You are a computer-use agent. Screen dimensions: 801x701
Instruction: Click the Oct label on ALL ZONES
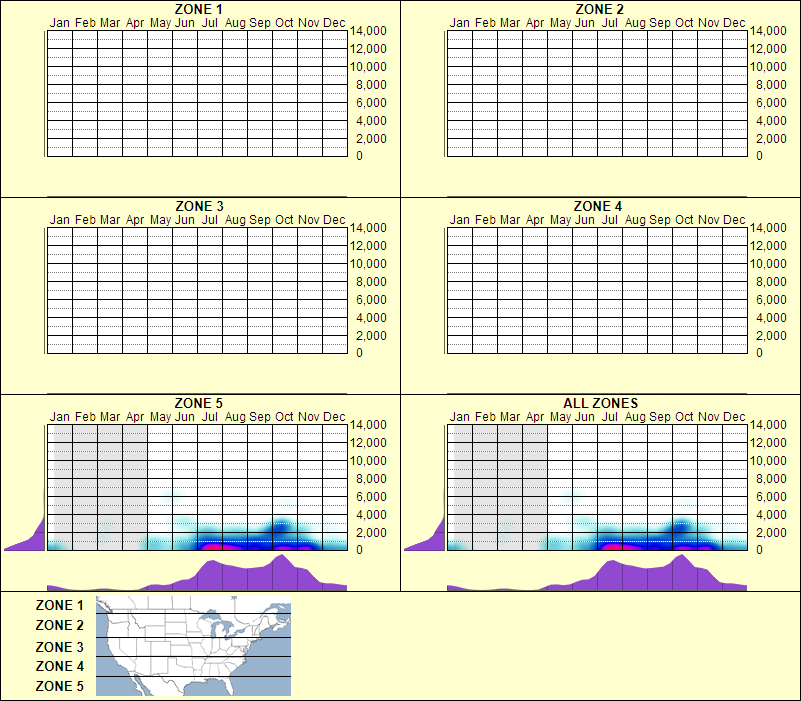coord(686,414)
